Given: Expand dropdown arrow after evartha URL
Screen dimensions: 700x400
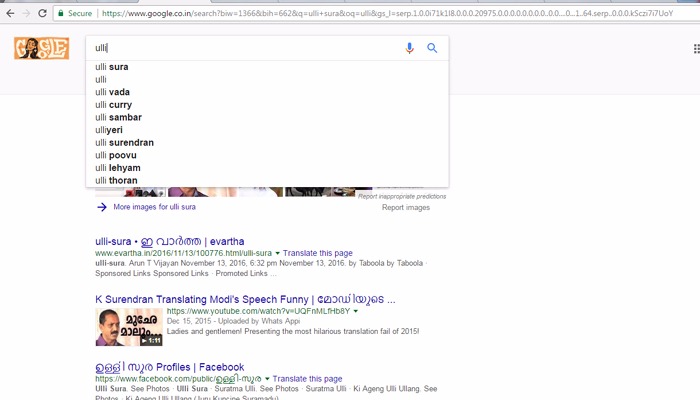Looking at the screenshot, I should pos(277,253).
